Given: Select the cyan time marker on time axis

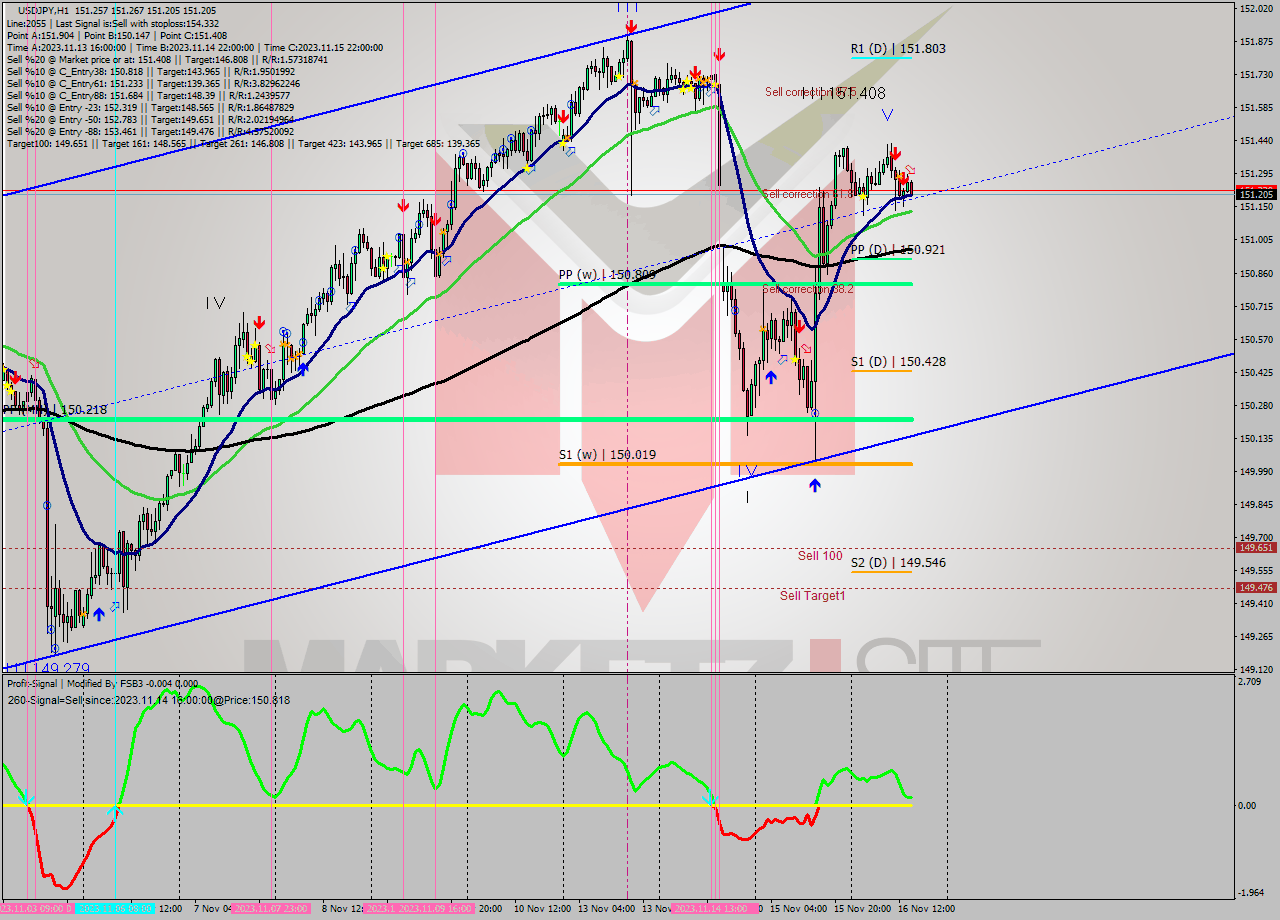Looking at the screenshot, I should (x=114, y=909).
